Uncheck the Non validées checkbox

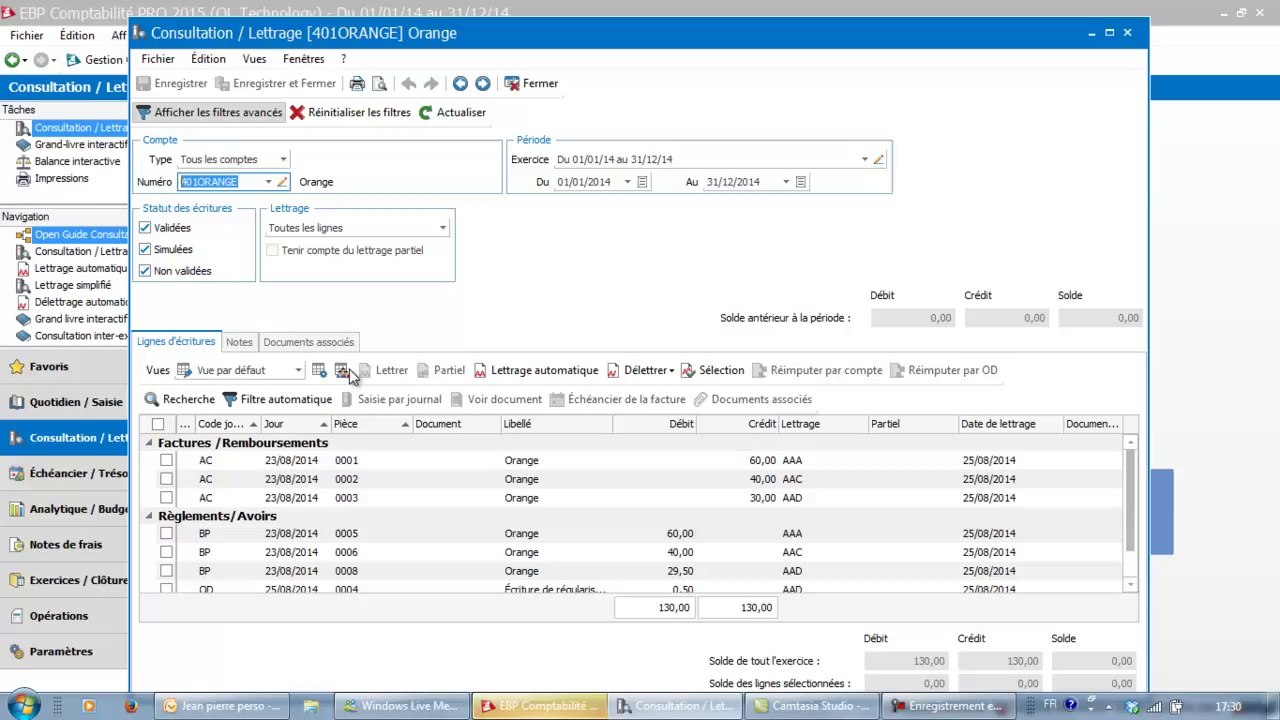tap(145, 271)
